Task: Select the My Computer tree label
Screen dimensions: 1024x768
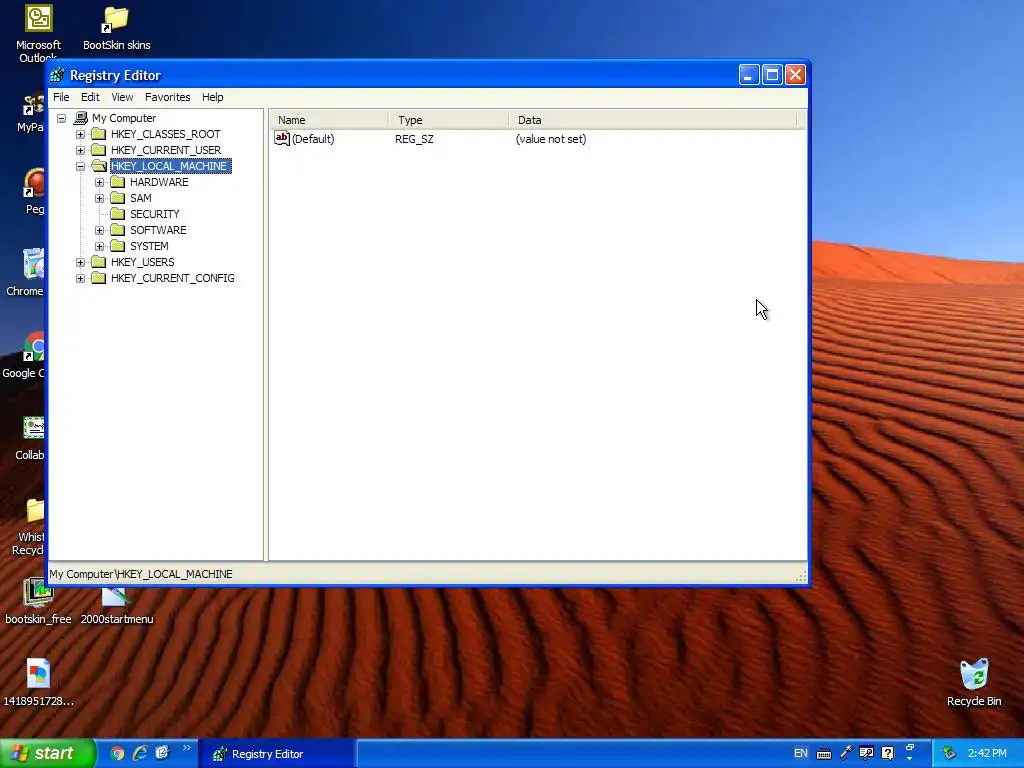Action: tap(124, 118)
